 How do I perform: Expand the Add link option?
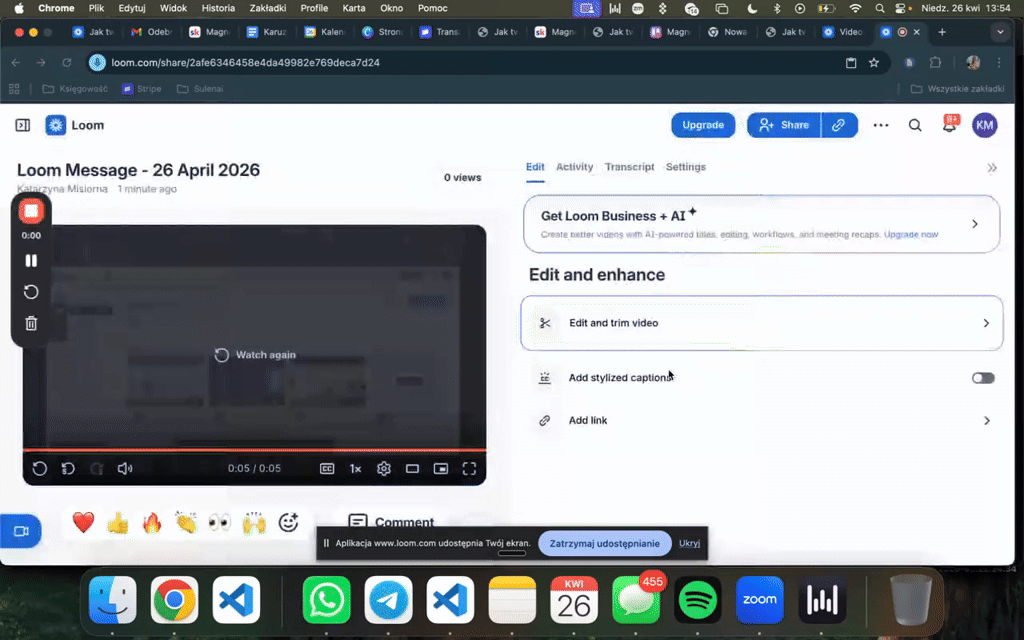(x=761, y=420)
